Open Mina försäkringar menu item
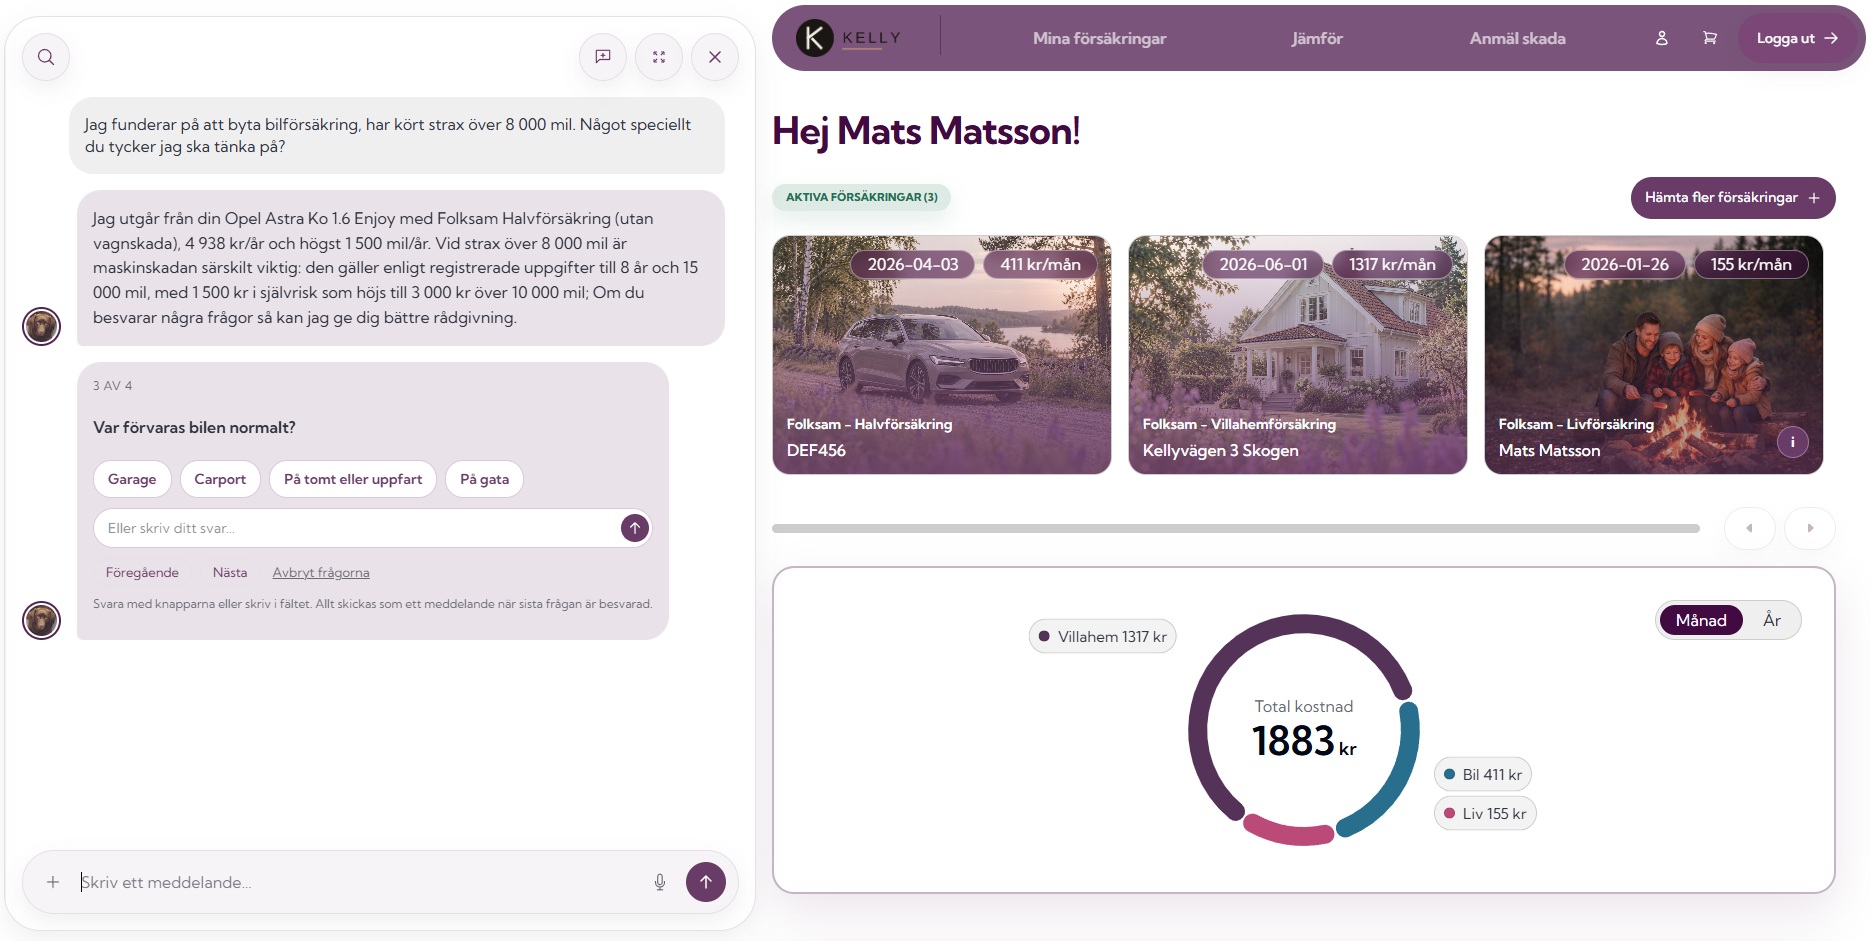The image size is (1871, 941). pyautogui.click(x=1099, y=38)
